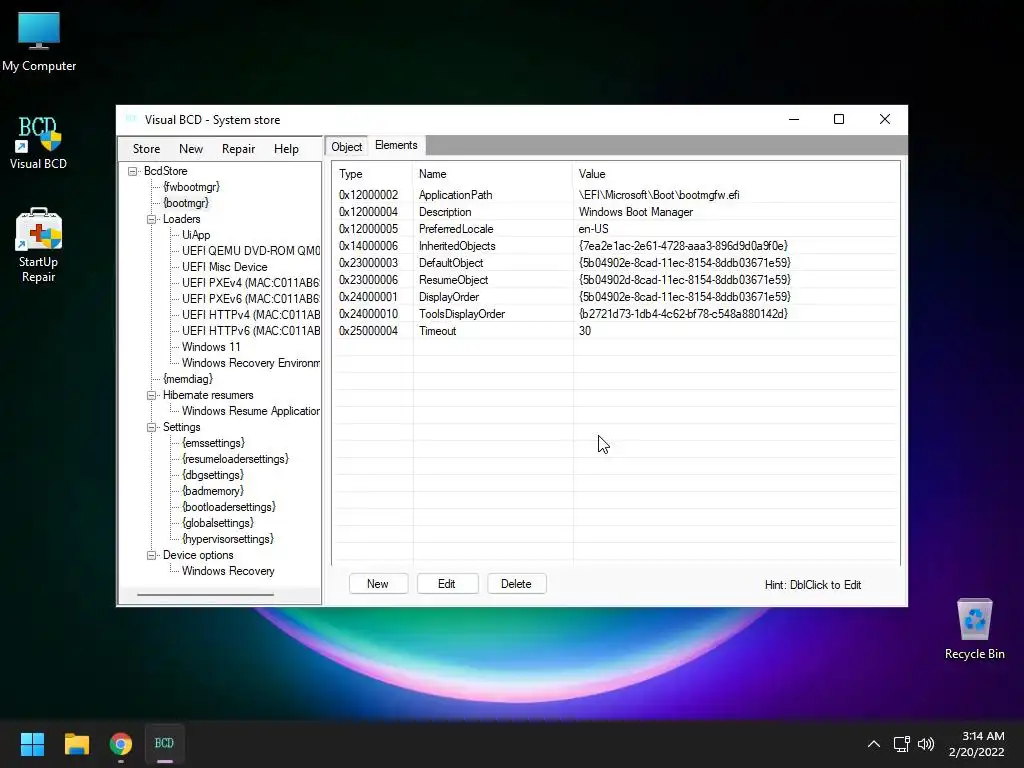This screenshot has height=768, width=1024.
Task: Select UEFI Misc Device loader
Action: [x=225, y=267]
